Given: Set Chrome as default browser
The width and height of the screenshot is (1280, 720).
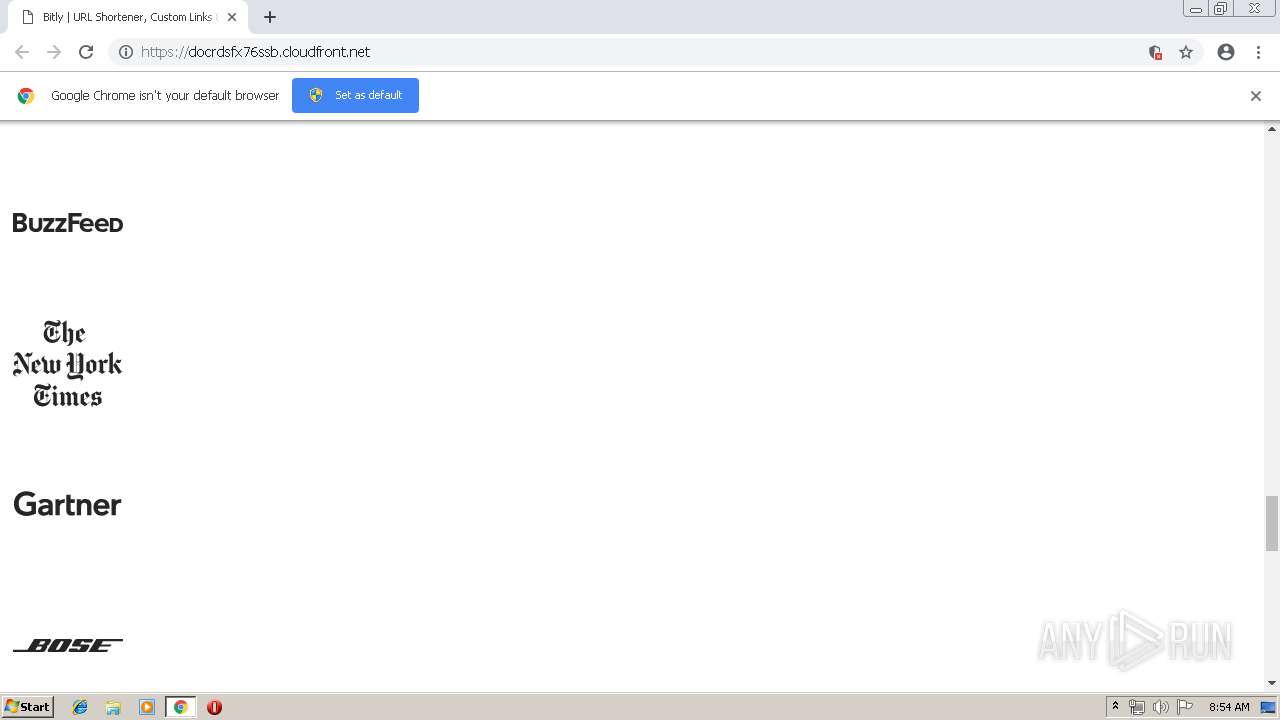Looking at the screenshot, I should pyautogui.click(x=355, y=95).
